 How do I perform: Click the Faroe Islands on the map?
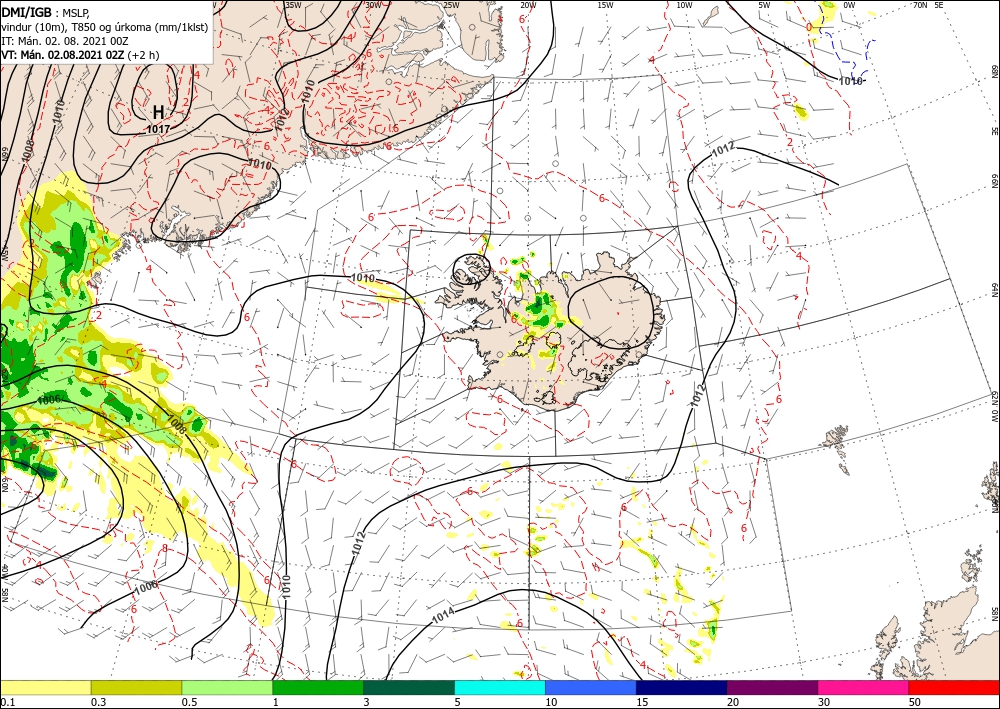point(838,448)
